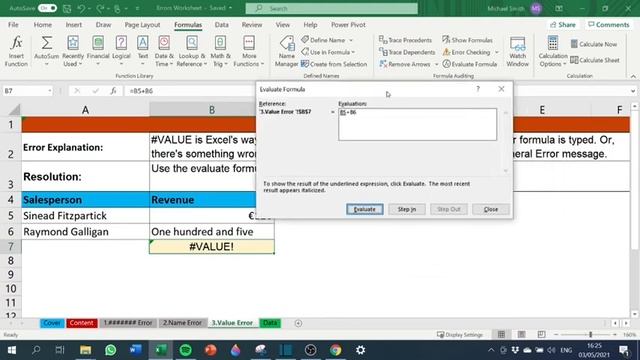Image resolution: width=640 pixels, height=360 pixels.
Task: Open Recently Used functions list
Action: coord(73,51)
